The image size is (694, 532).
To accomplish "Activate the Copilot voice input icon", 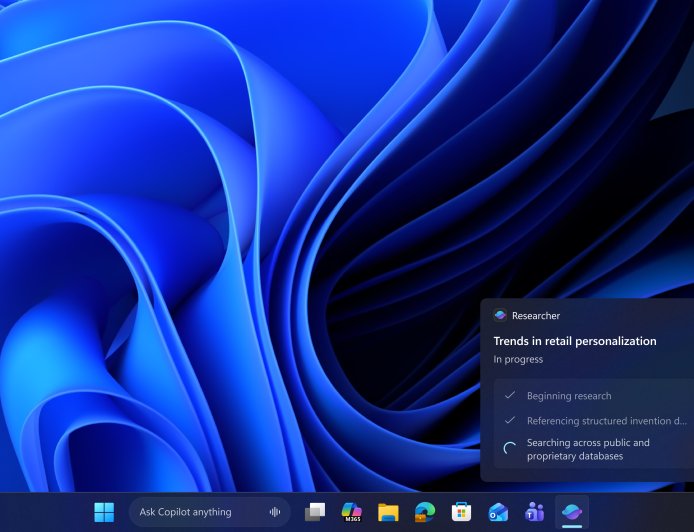I will click(274, 512).
